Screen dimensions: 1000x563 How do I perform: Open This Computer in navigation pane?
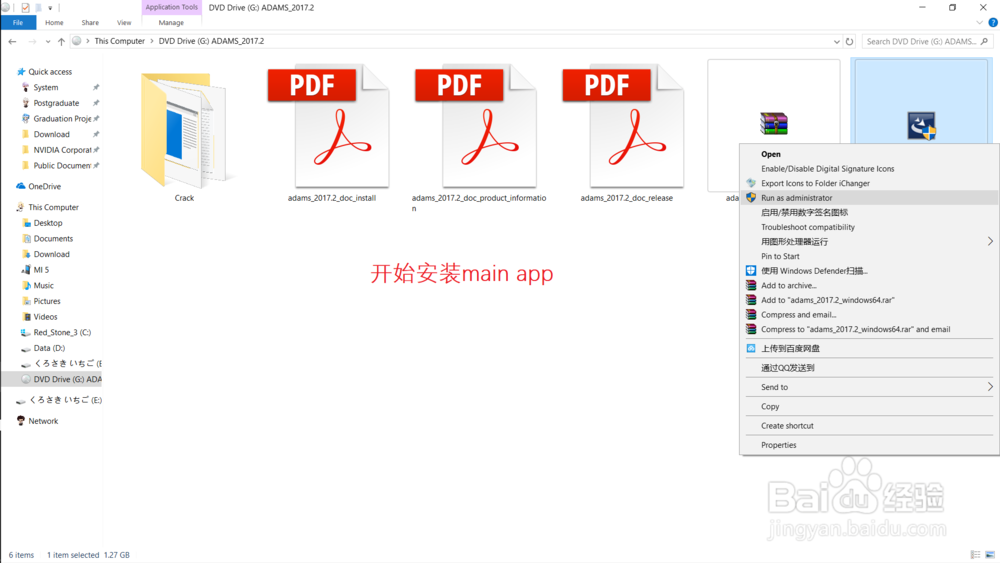click(x=53, y=207)
